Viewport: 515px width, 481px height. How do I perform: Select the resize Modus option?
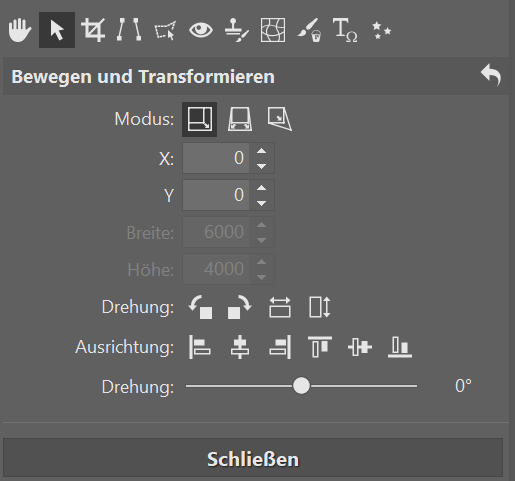tap(199, 119)
